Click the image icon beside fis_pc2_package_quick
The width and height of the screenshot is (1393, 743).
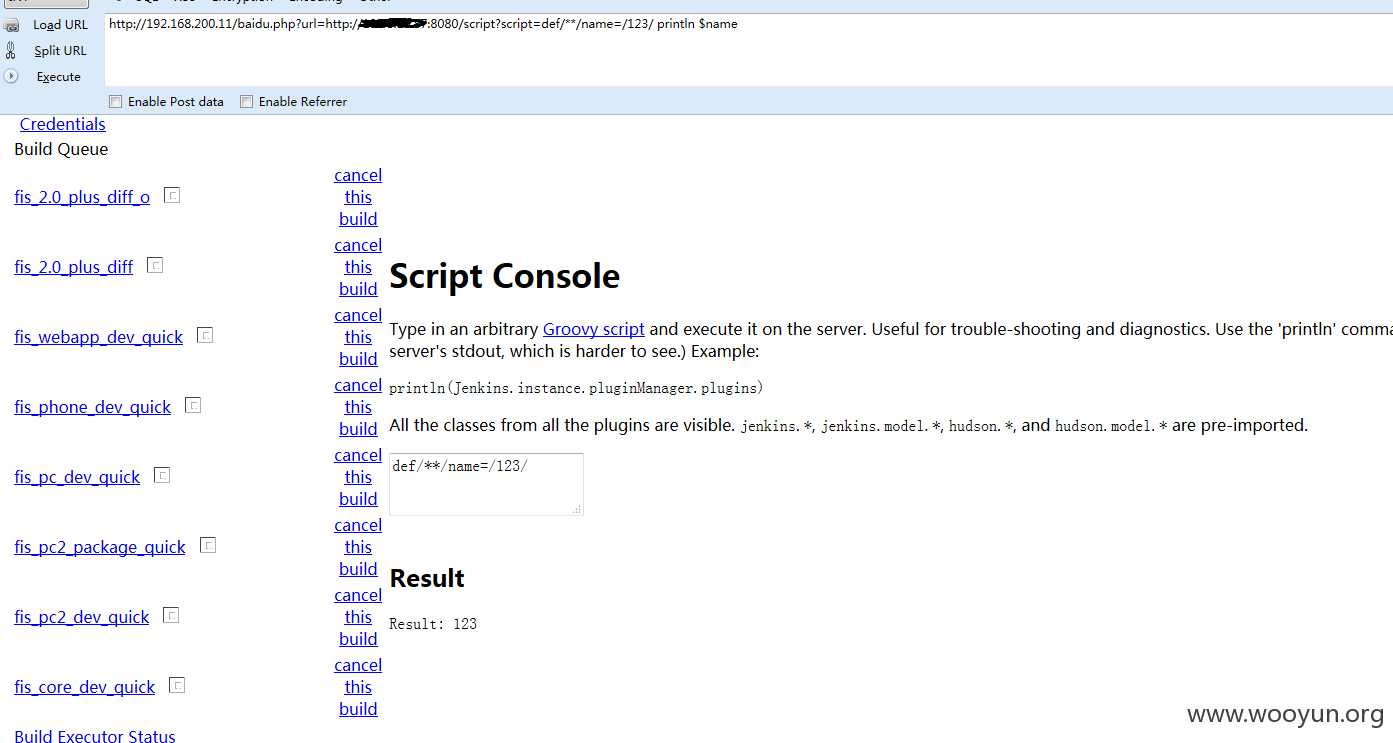[x=208, y=545]
